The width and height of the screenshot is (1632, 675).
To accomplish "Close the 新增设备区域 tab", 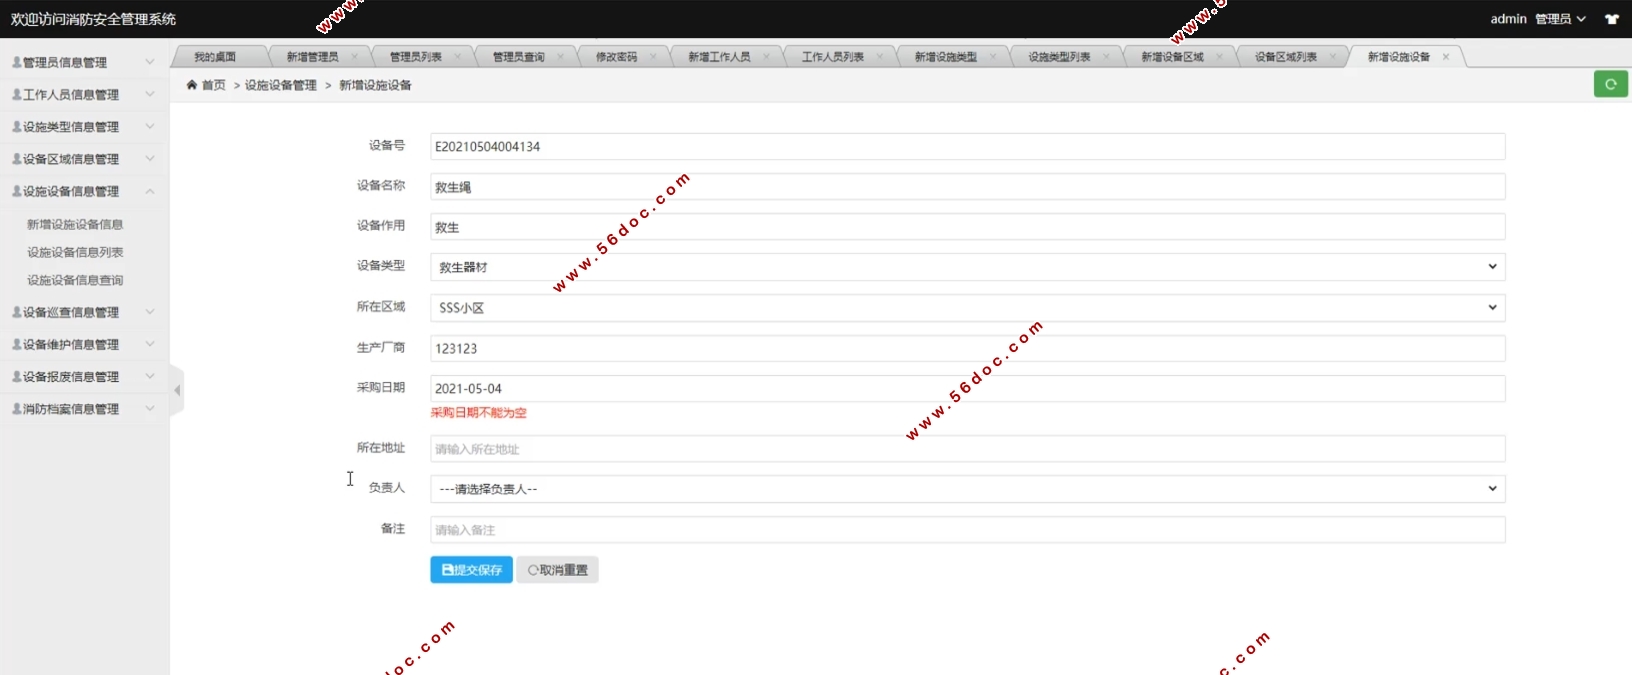I will pos(1219,57).
